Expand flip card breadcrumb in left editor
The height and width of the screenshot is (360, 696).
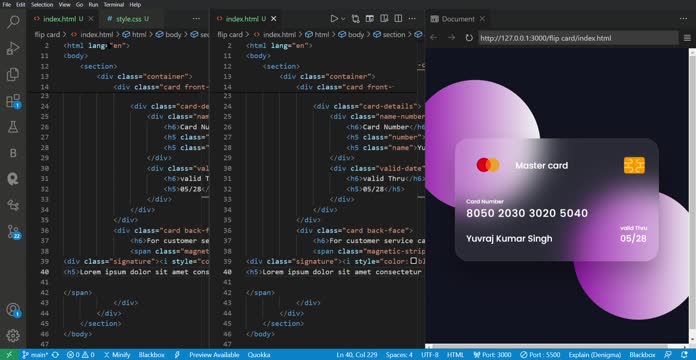(47, 34)
